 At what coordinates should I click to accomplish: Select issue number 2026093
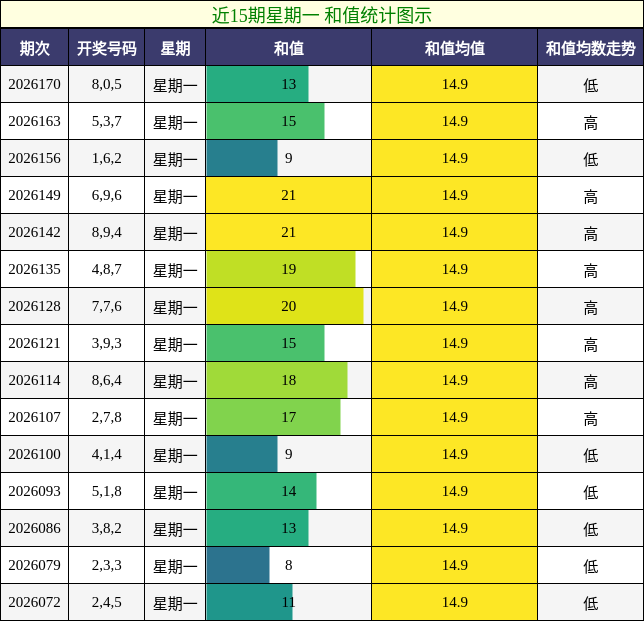[x=34, y=491]
